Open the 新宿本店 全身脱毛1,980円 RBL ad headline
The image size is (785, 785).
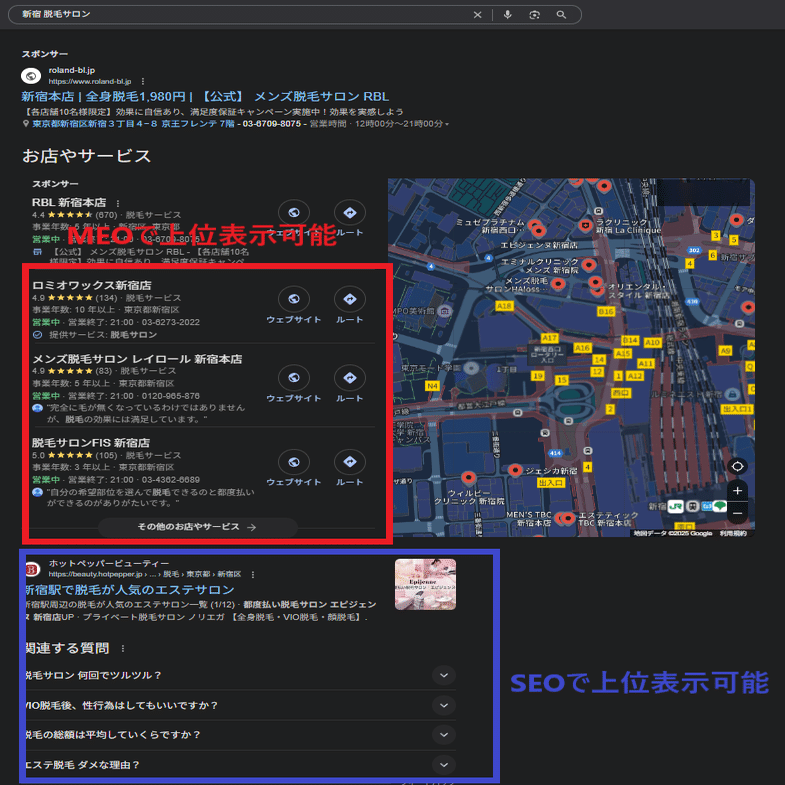pos(205,96)
